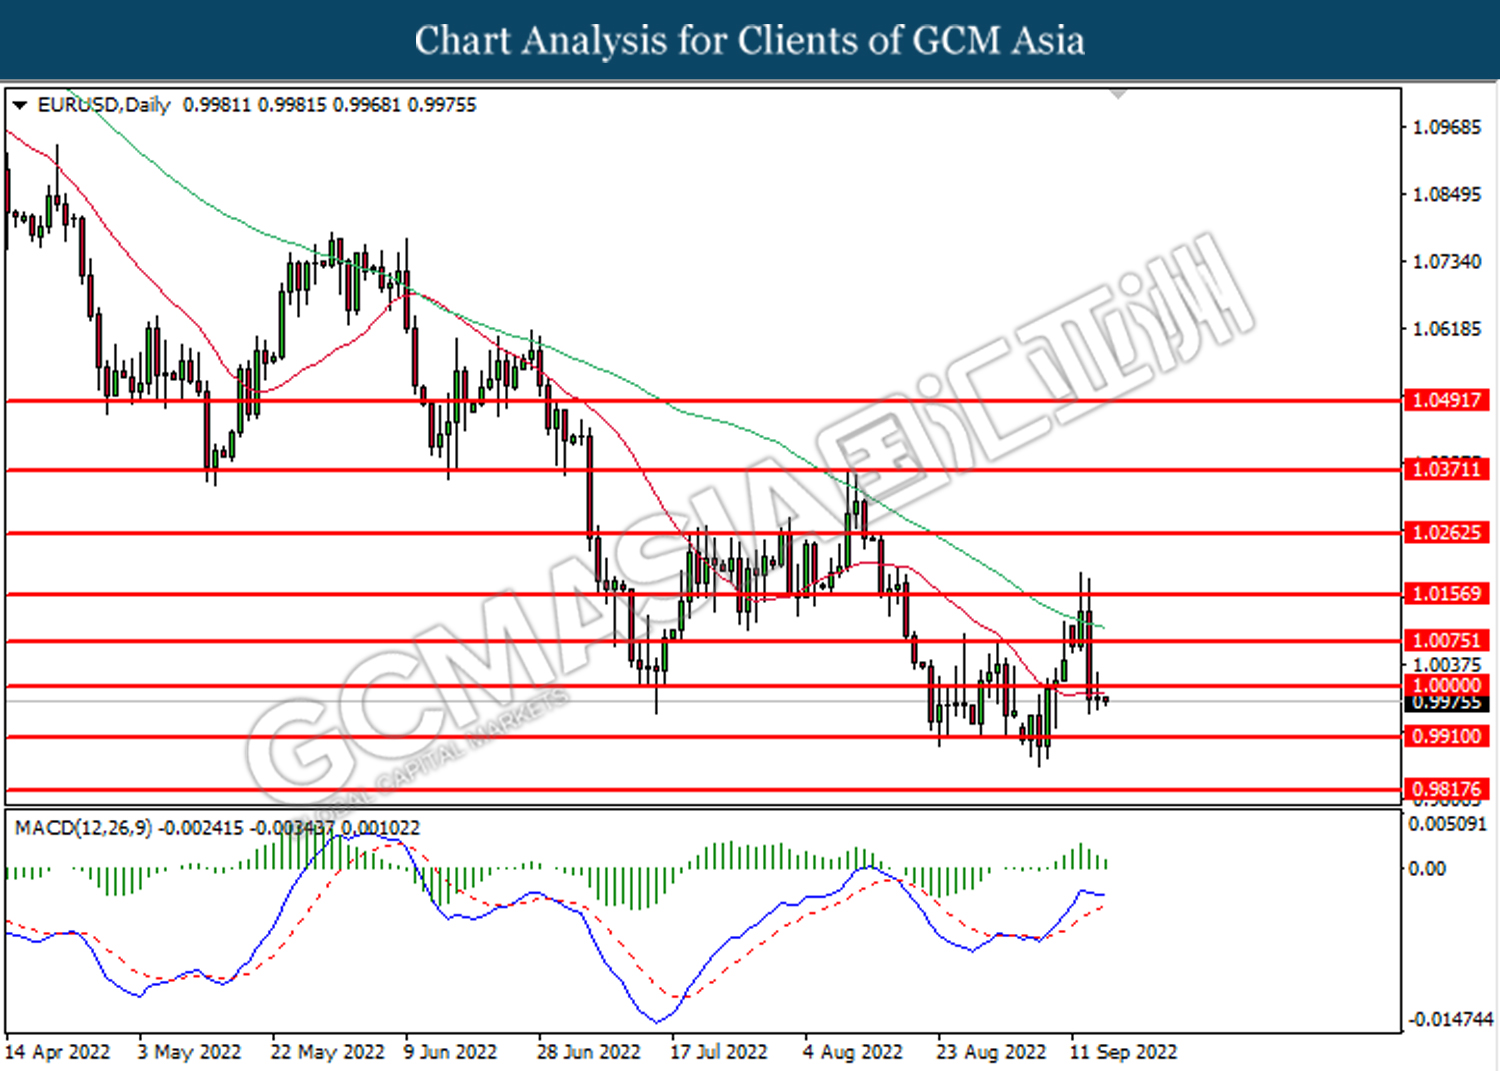Open the chart menu triangle beside EURUSD,Daily

(x=20, y=105)
